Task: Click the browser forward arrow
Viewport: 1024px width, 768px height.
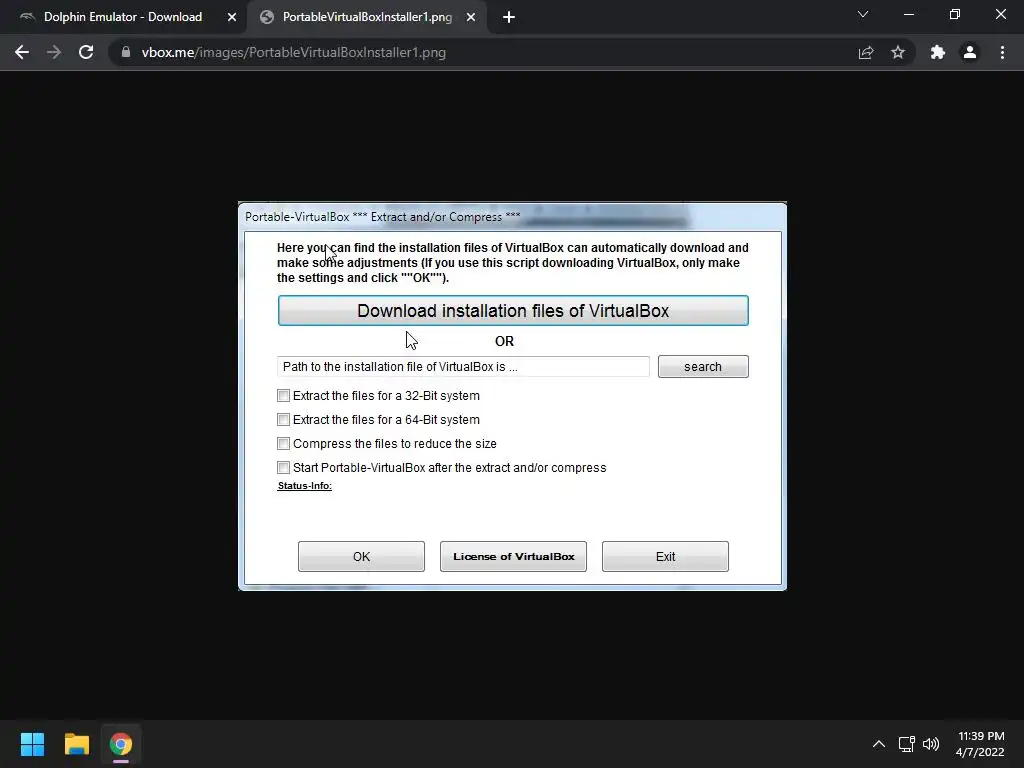Action: [54, 52]
